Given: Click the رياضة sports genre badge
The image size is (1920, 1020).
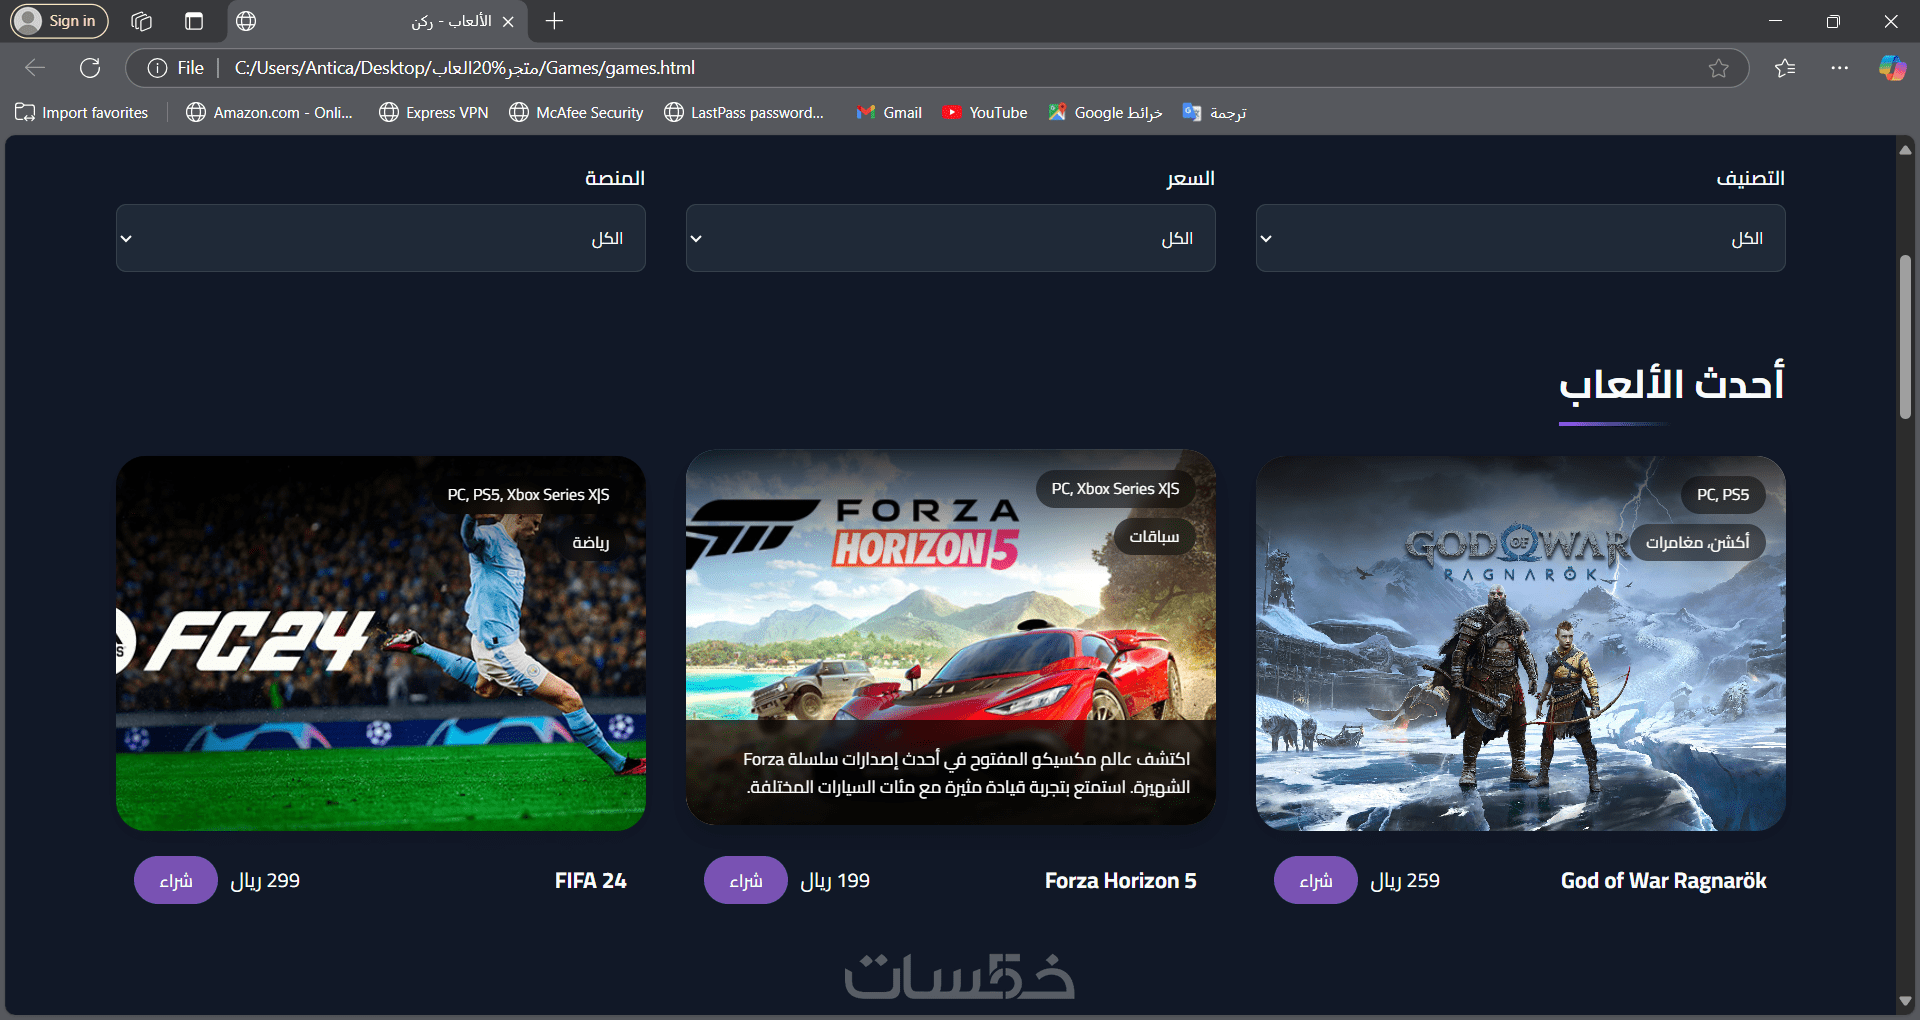Looking at the screenshot, I should [x=590, y=542].
